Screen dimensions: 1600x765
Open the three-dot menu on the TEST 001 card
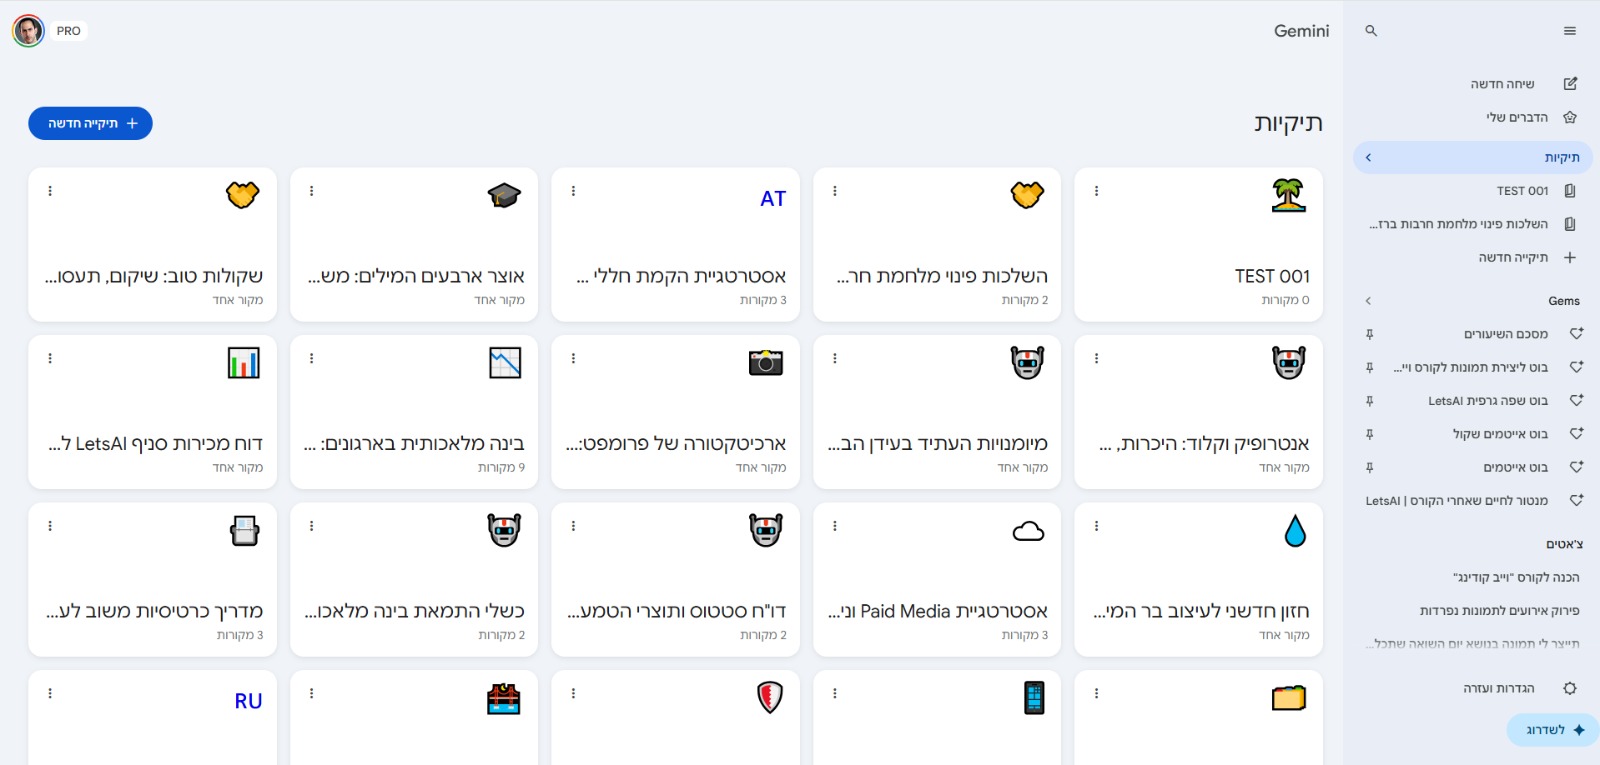coord(1097,191)
